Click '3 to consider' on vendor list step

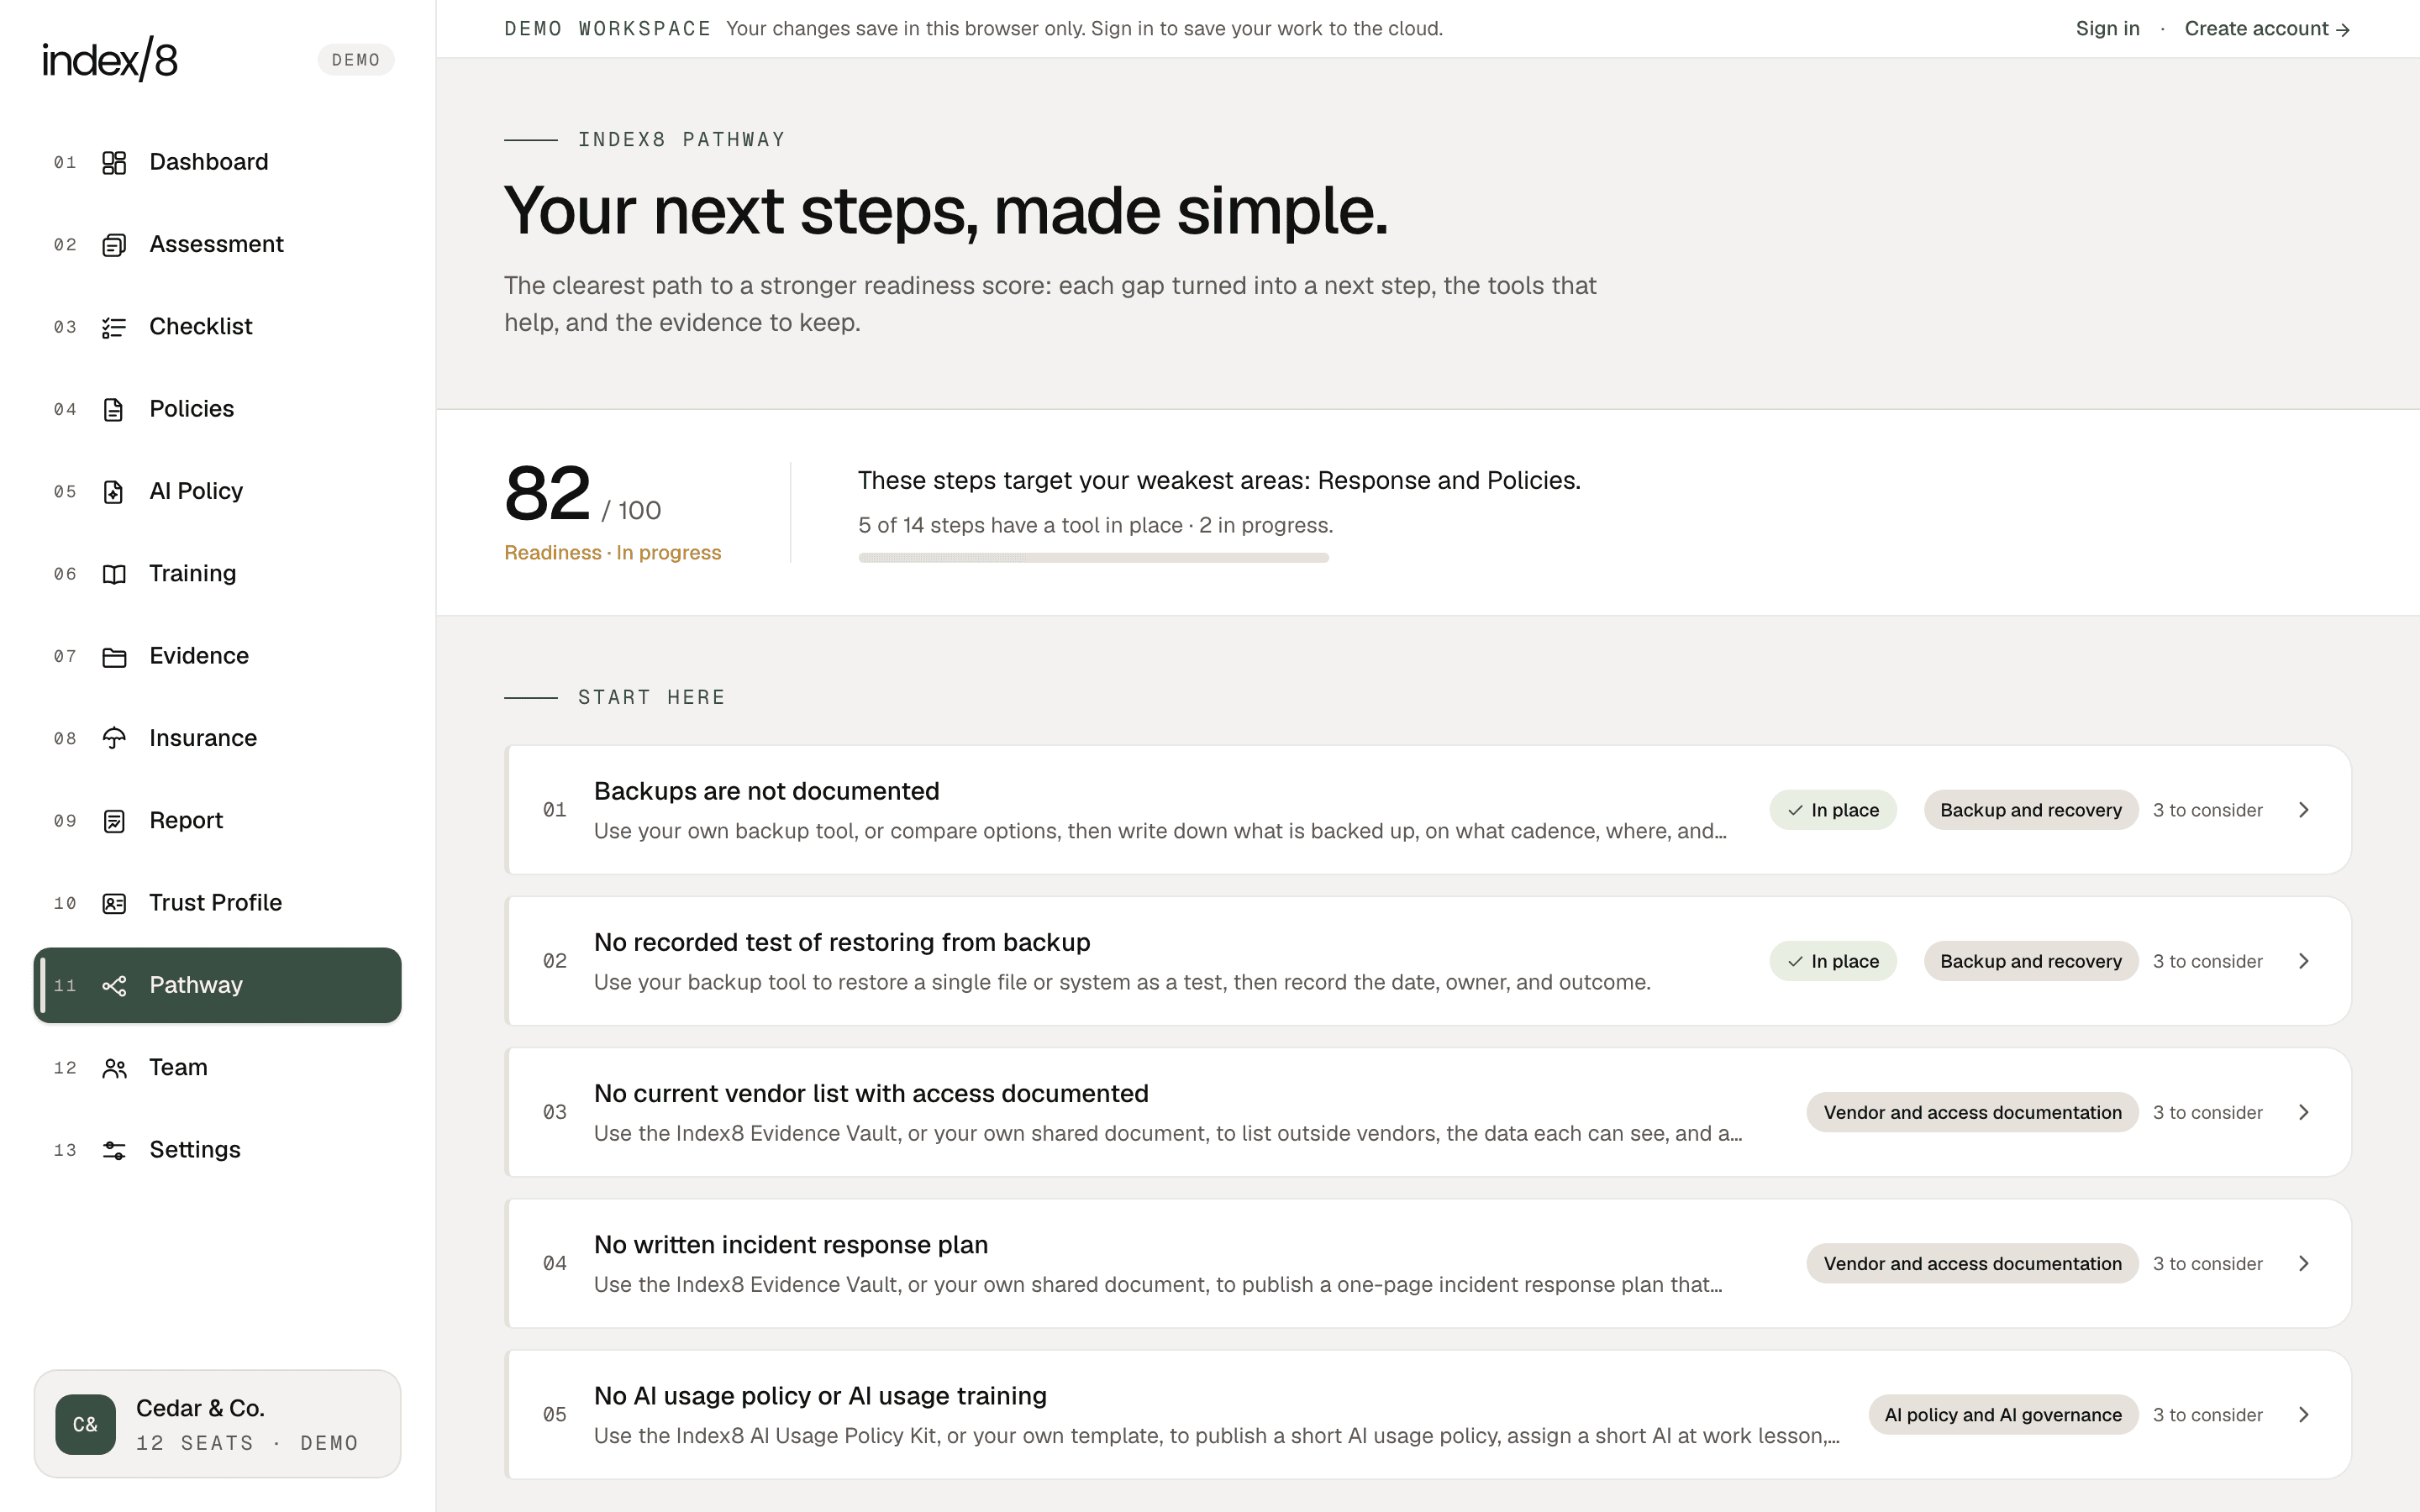click(x=2207, y=1113)
